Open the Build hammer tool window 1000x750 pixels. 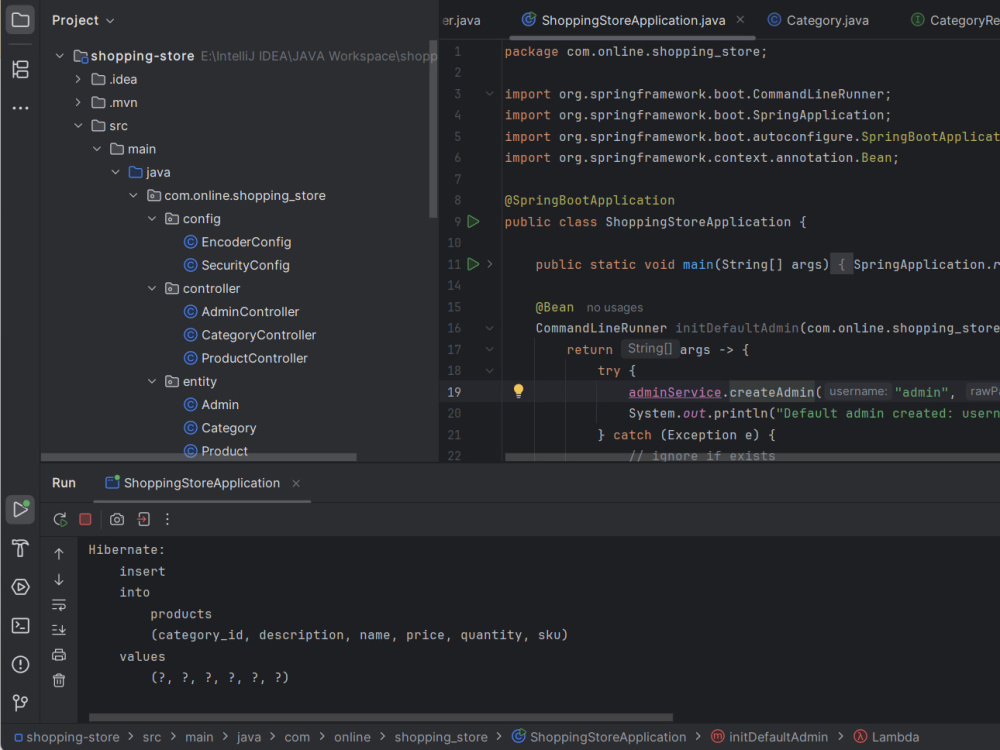(20, 548)
